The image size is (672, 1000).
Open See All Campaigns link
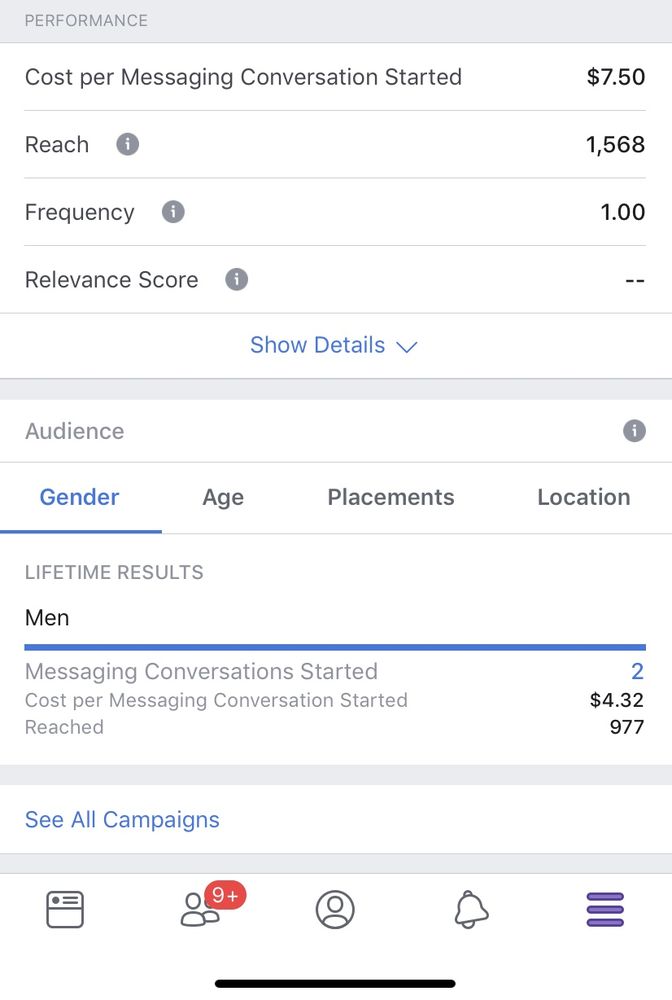122,820
